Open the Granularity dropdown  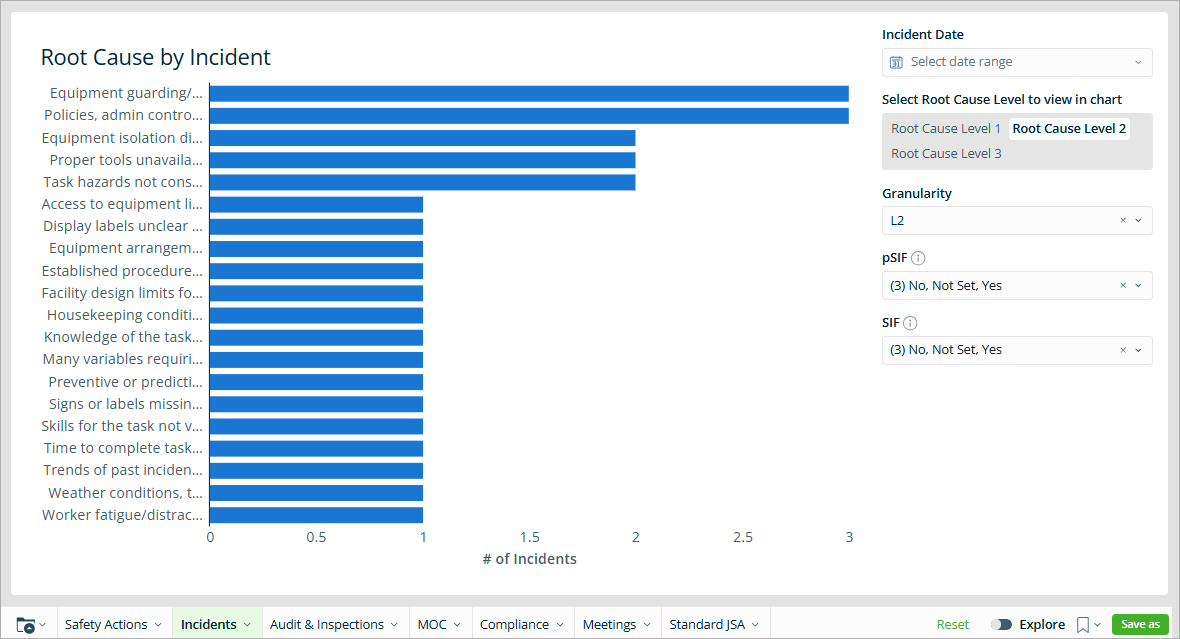pyautogui.click(x=1138, y=220)
